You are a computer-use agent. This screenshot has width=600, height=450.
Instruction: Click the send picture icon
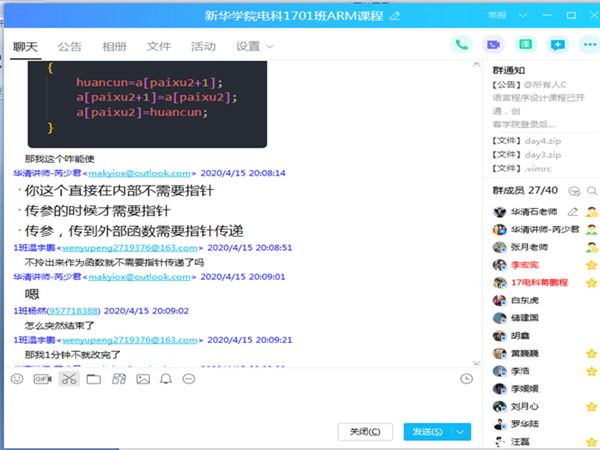pos(143,379)
